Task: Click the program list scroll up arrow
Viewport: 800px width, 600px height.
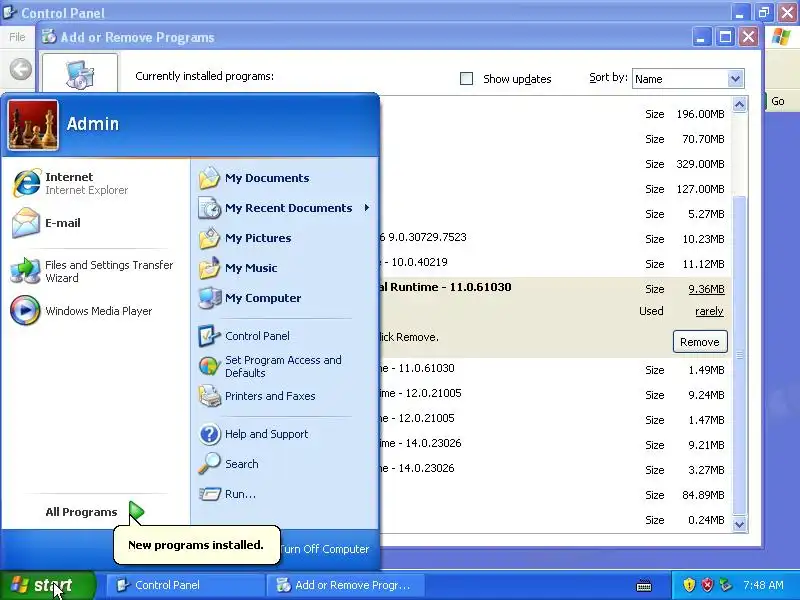Action: click(739, 105)
